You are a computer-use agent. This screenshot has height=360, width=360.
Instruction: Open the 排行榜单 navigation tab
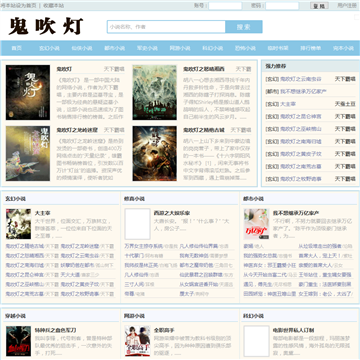tap(310, 48)
